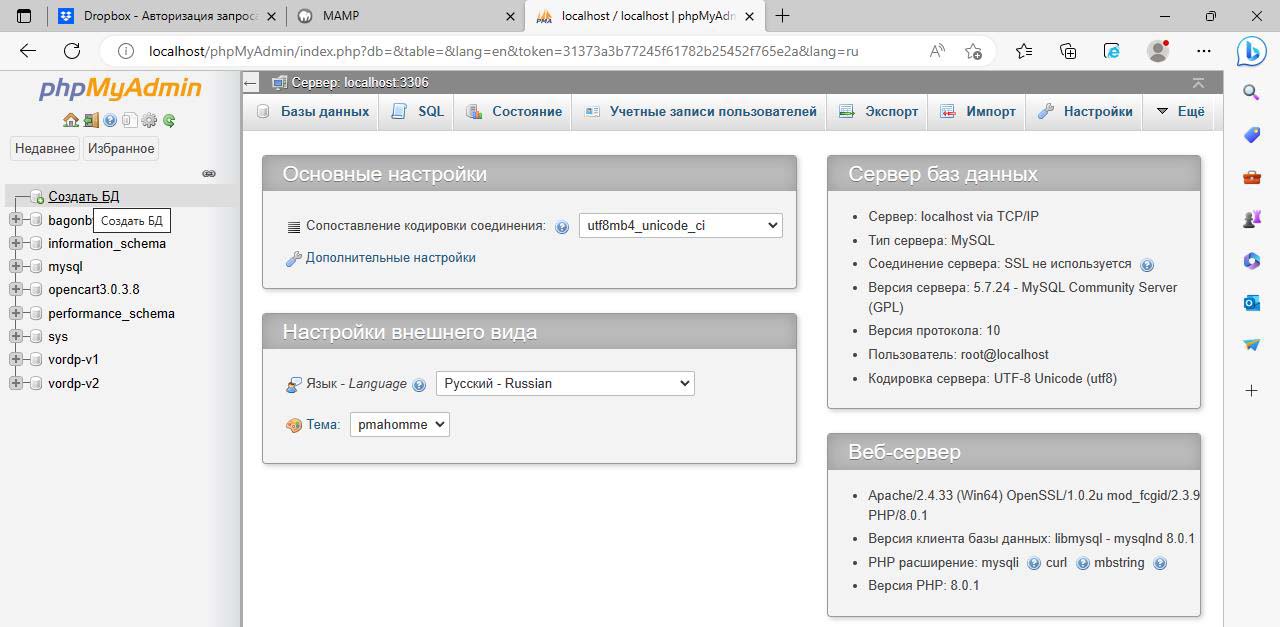Open navigation panel settings gear icon
The image size is (1280, 627).
149,121
